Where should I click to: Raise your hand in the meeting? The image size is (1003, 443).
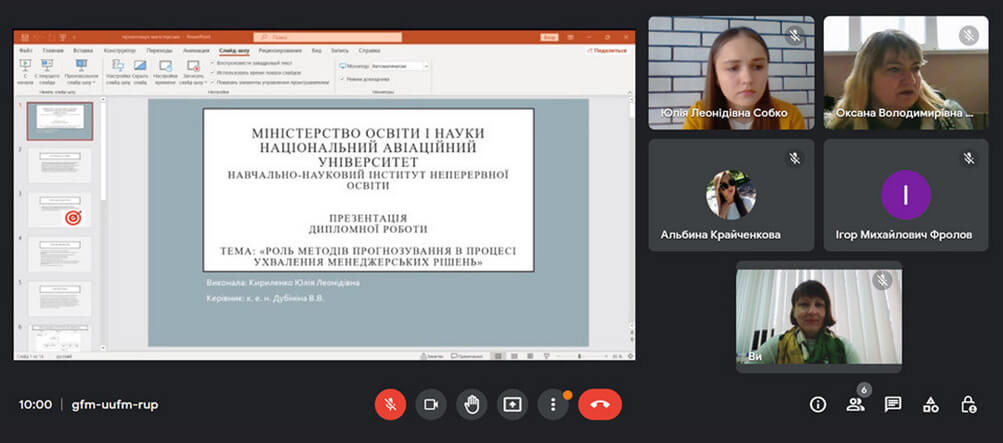click(472, 404)
